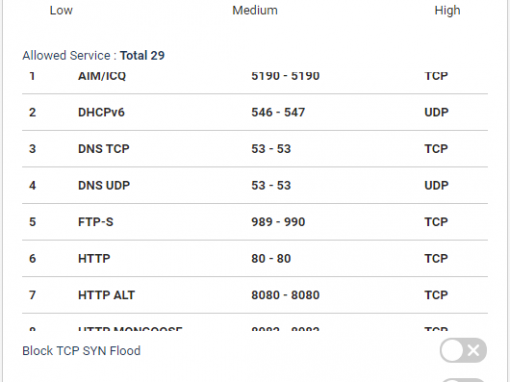The image size is (510, 382).
Task: Set firewall level to Medium
Action: tap(255, 10)
